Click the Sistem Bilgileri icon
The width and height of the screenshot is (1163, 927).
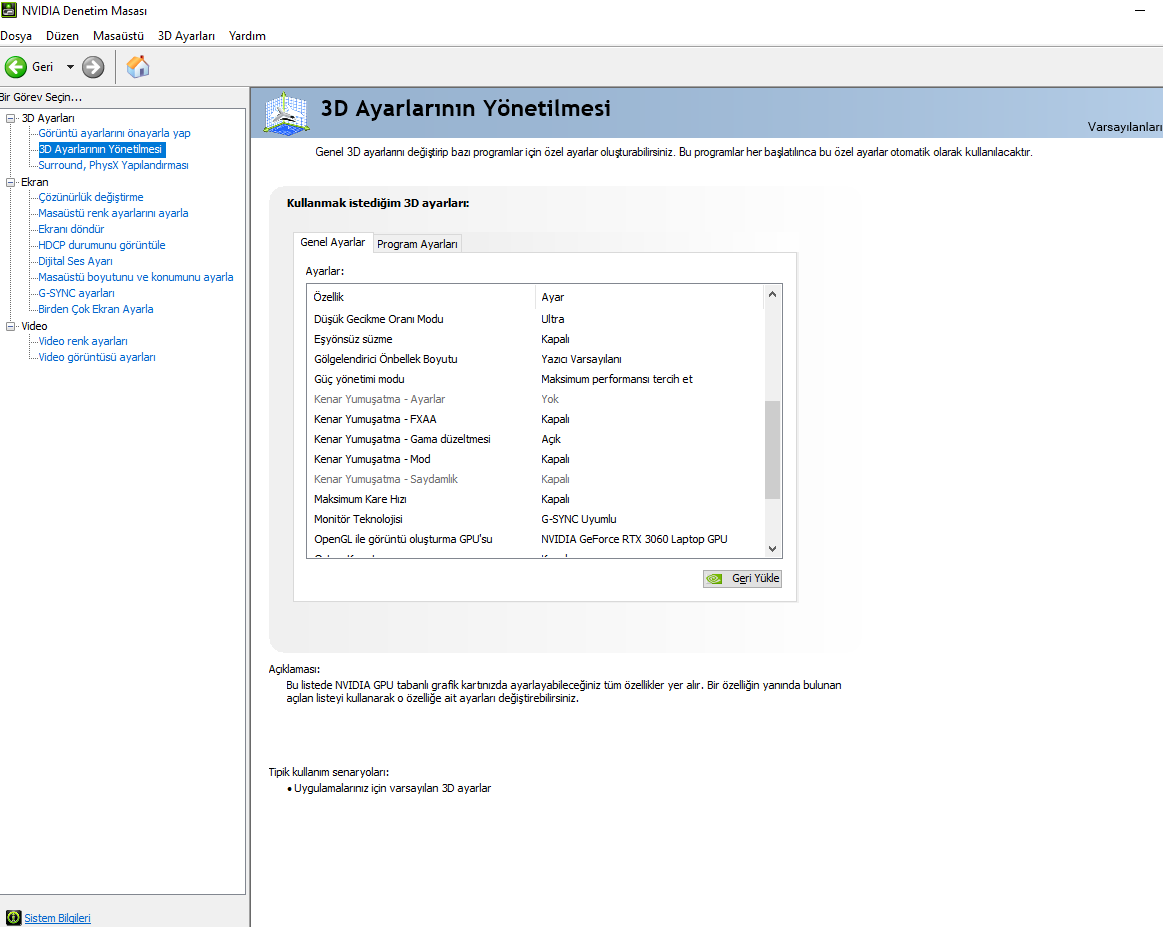13,917
